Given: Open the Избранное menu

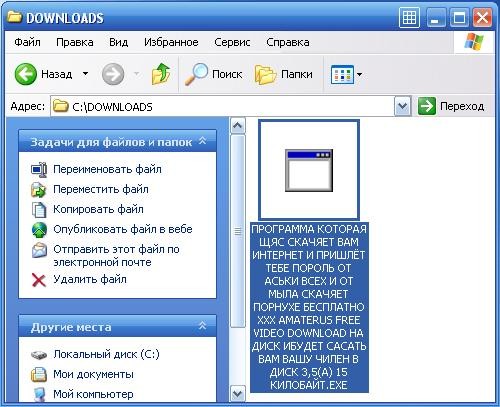Looking at the screenshot, I should (x=171, y=42).
